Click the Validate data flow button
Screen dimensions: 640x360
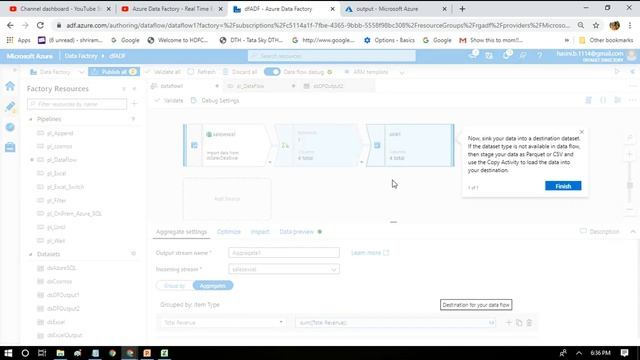[169, 100]
